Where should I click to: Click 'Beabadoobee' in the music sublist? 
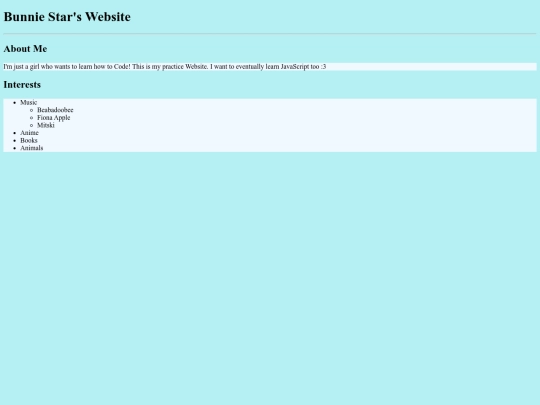[x=55, y=110]
